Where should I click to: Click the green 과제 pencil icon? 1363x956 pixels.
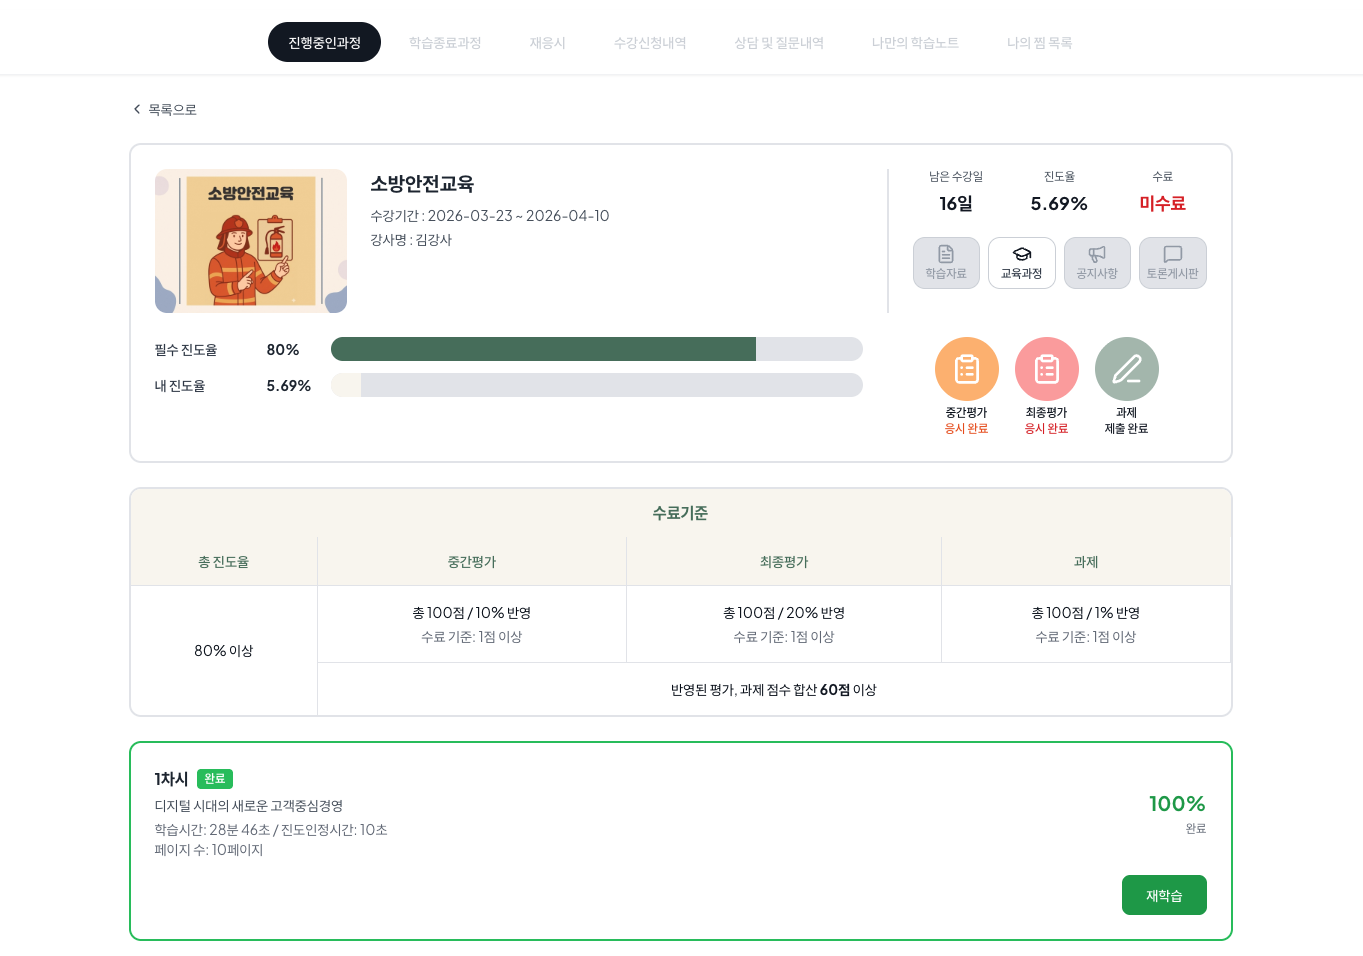[x=1126, y=369]
